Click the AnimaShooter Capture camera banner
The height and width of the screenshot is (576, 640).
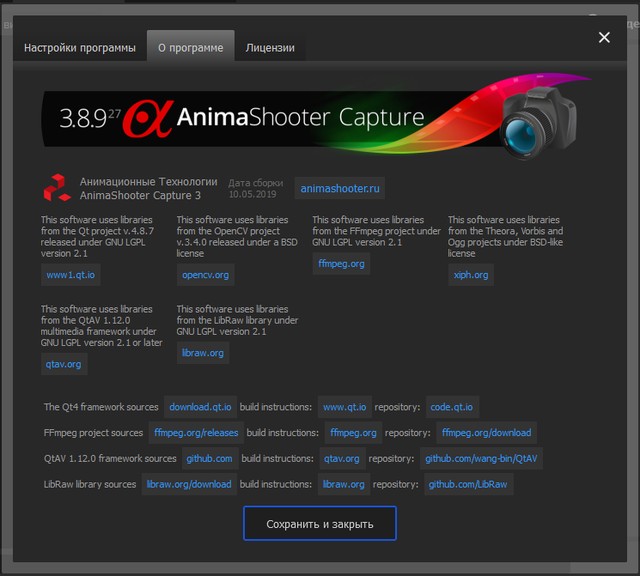click(x=320, y=119)
